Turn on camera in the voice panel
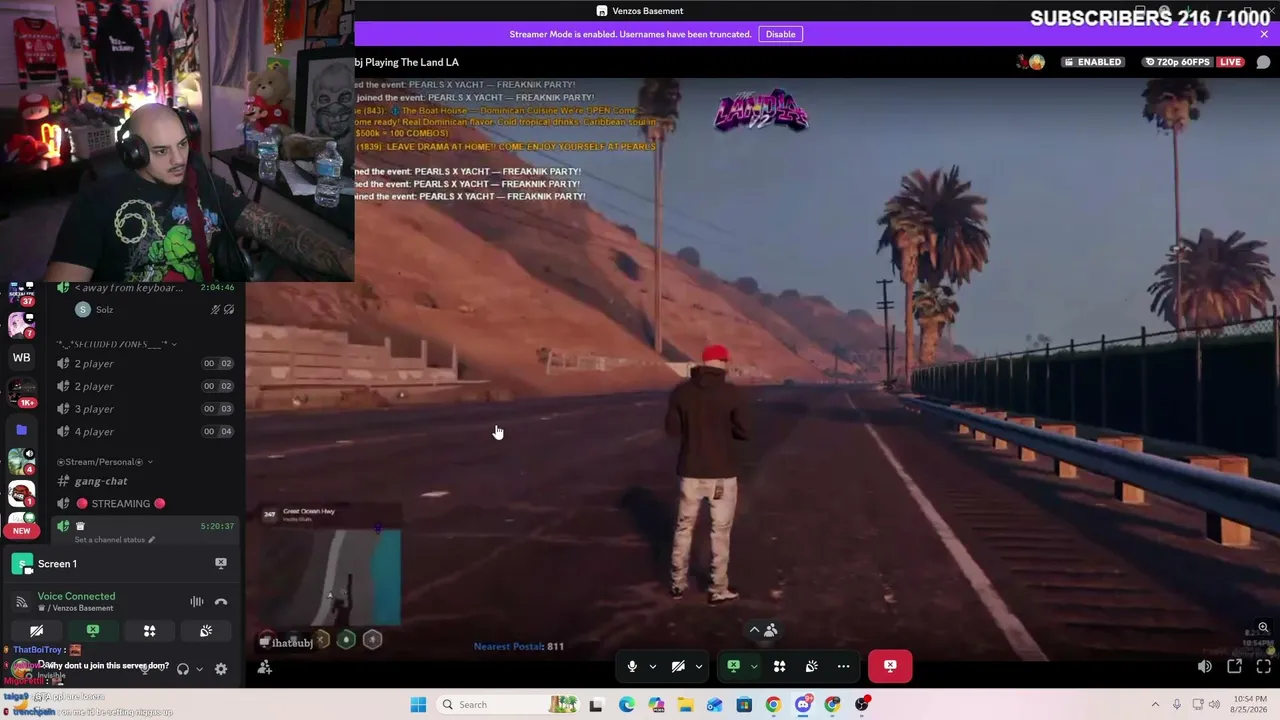 tap(36, 631)
